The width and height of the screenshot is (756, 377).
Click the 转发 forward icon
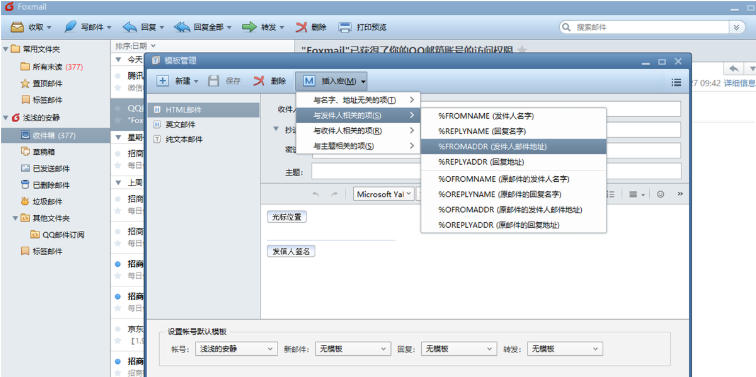tap(249, 27)
